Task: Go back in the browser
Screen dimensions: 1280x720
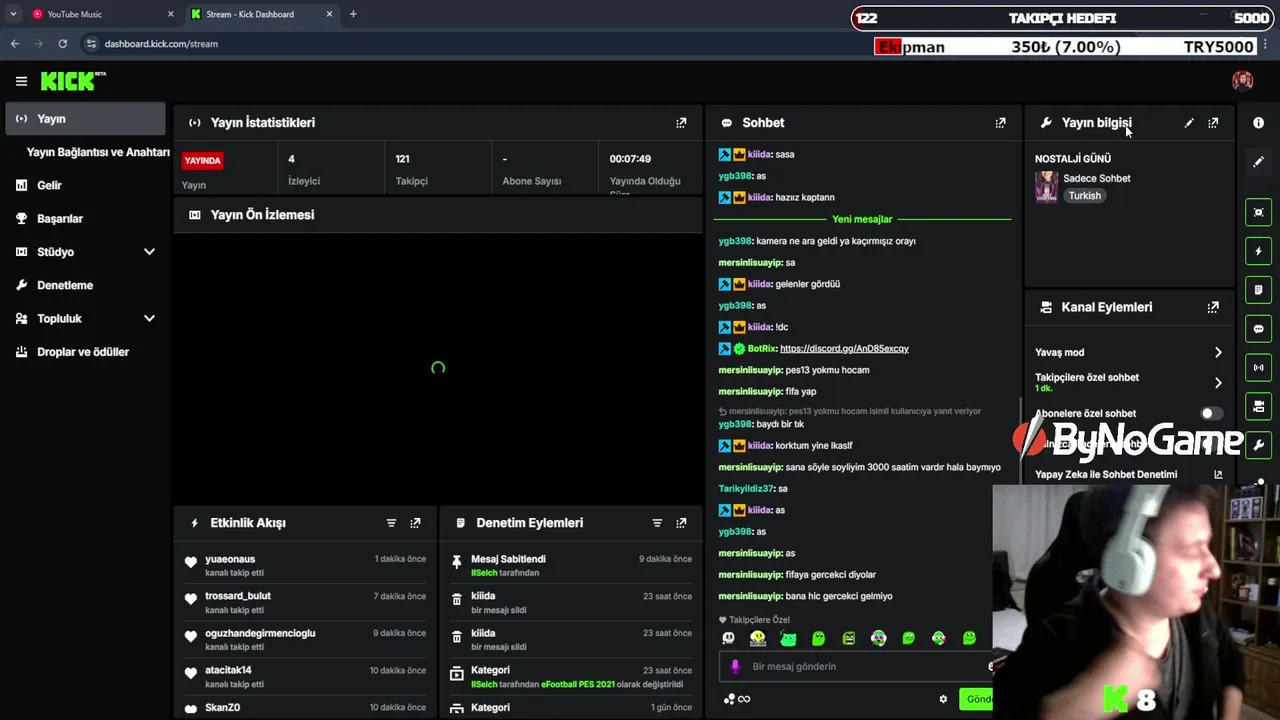Action: point(15,44)
